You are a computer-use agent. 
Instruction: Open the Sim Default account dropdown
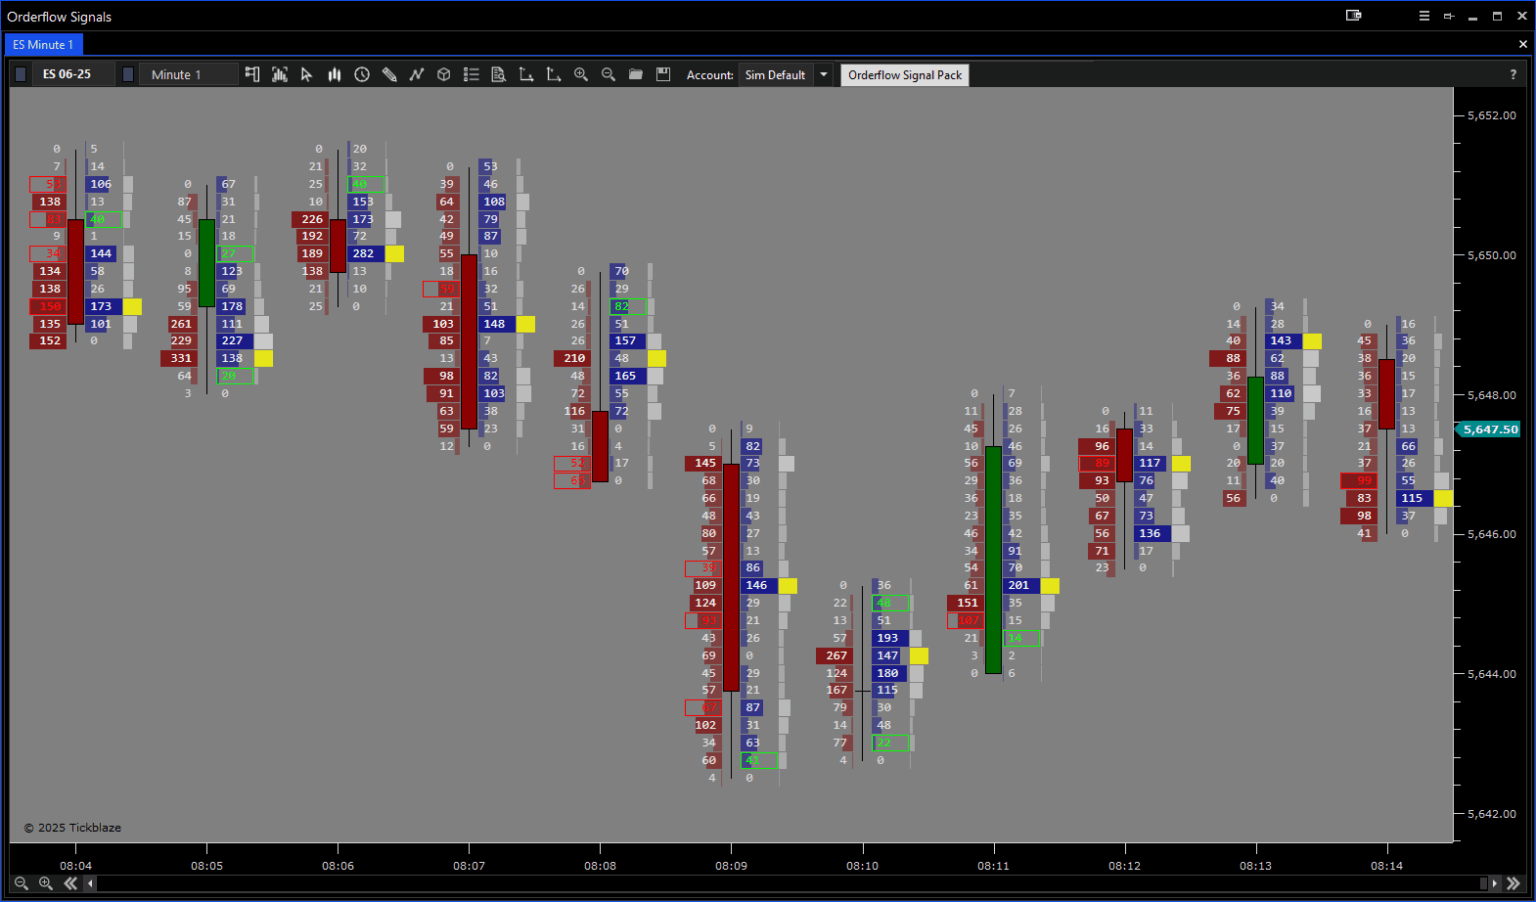pos(822,74)
